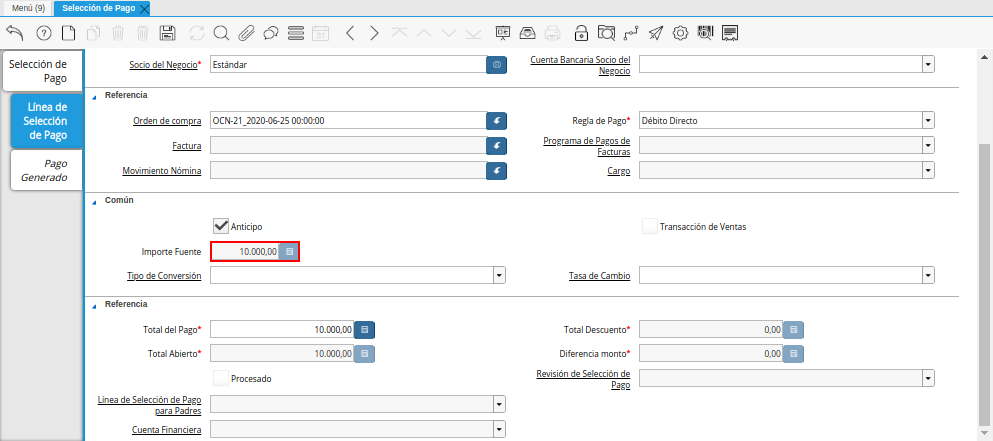993x441 pixels.
Task: Open the help question mark icon
Action: pyautogui.click(x=43, y=33)
